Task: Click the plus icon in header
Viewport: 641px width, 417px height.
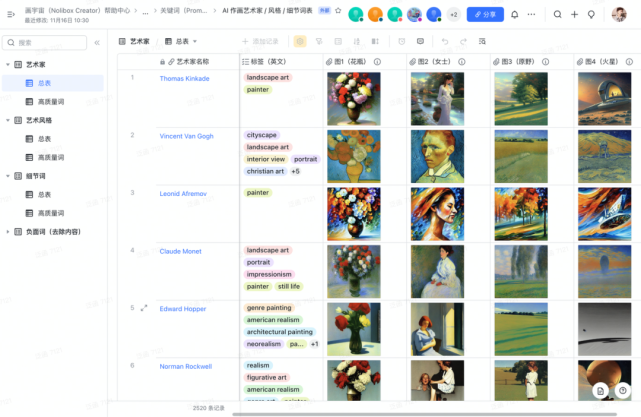Action: (x=574, y=14)
